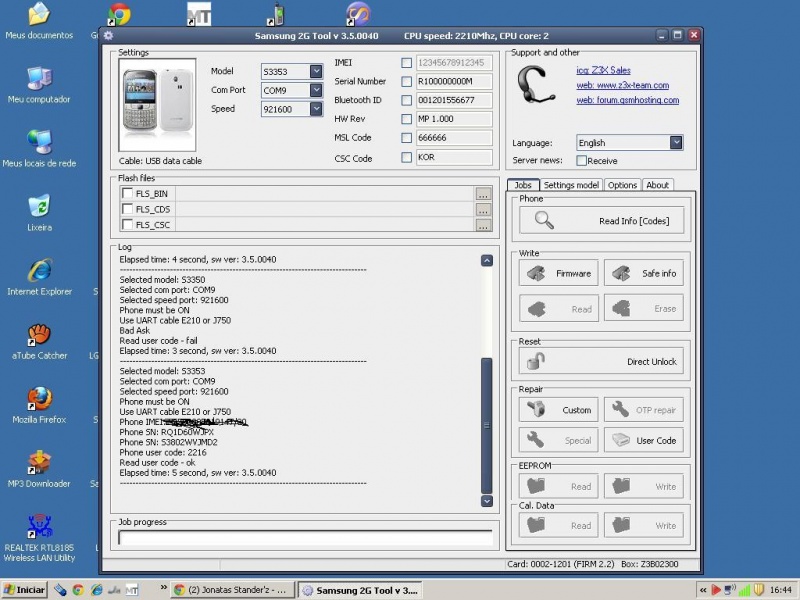Viewport: 800px width, 600px height.
Task: Check the FLS_BIN flash file box
Action: 127,193
